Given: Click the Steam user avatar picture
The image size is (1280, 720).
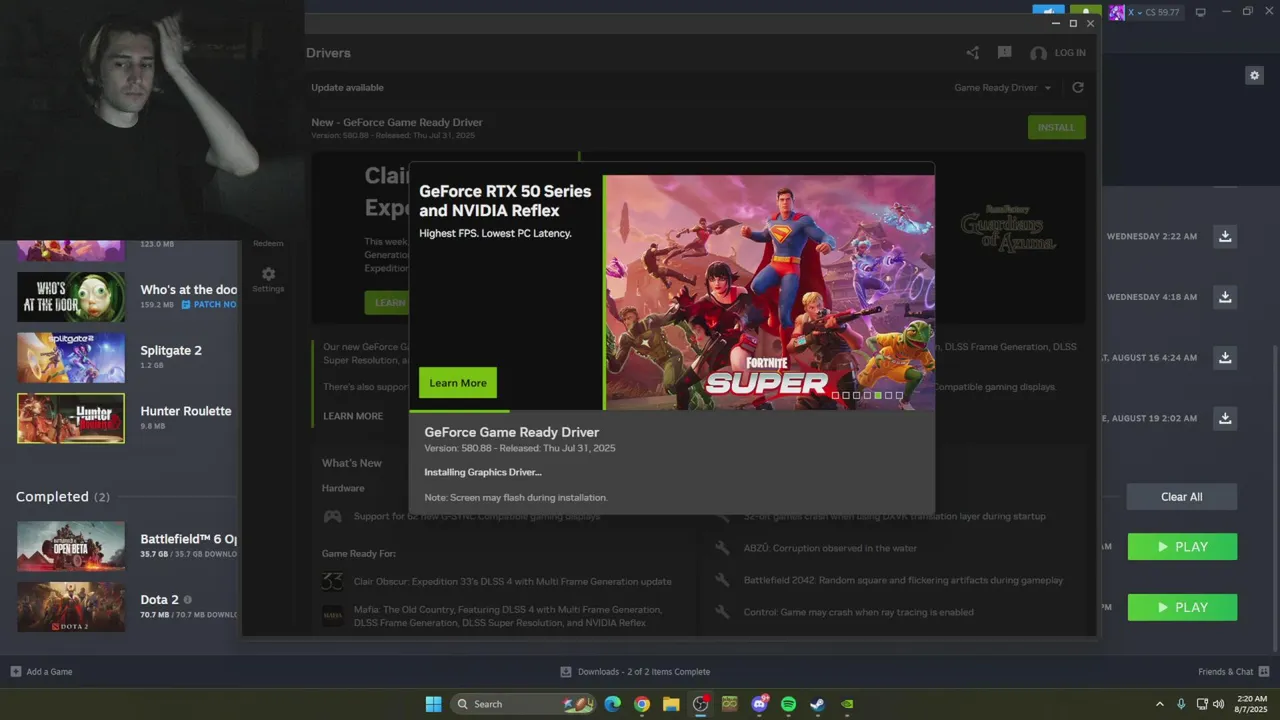Looking at the screenshot, I should click(1117, 12).
